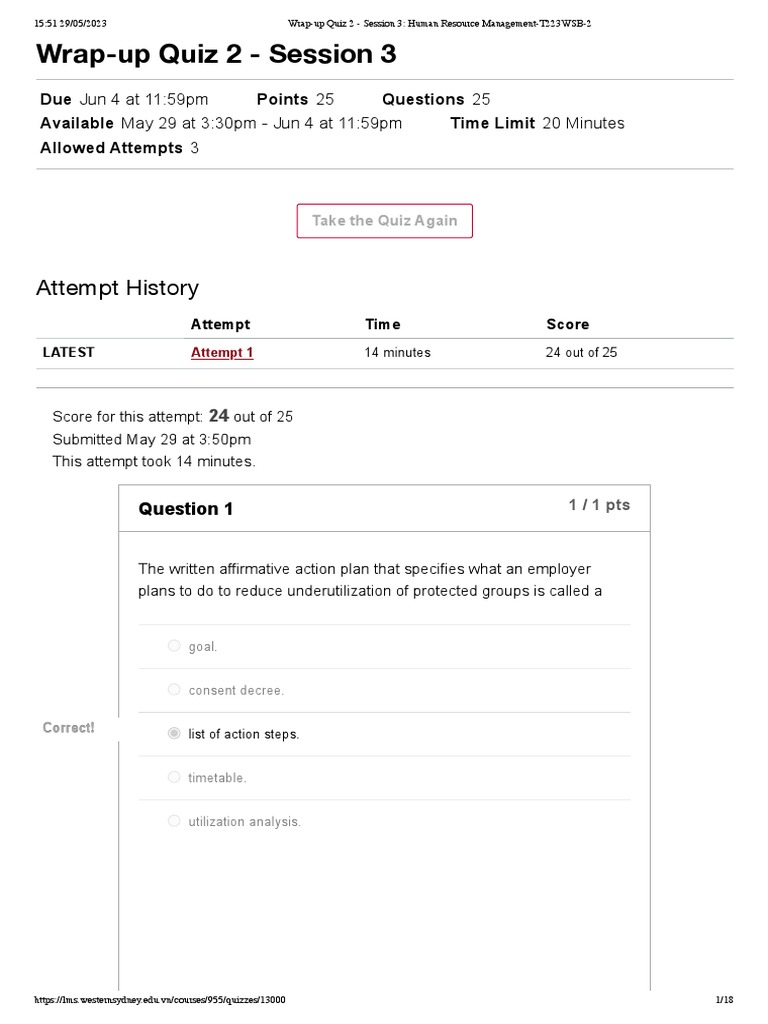
Task: Select the 'goal.' radio option
Action: (x=174, y=646)
